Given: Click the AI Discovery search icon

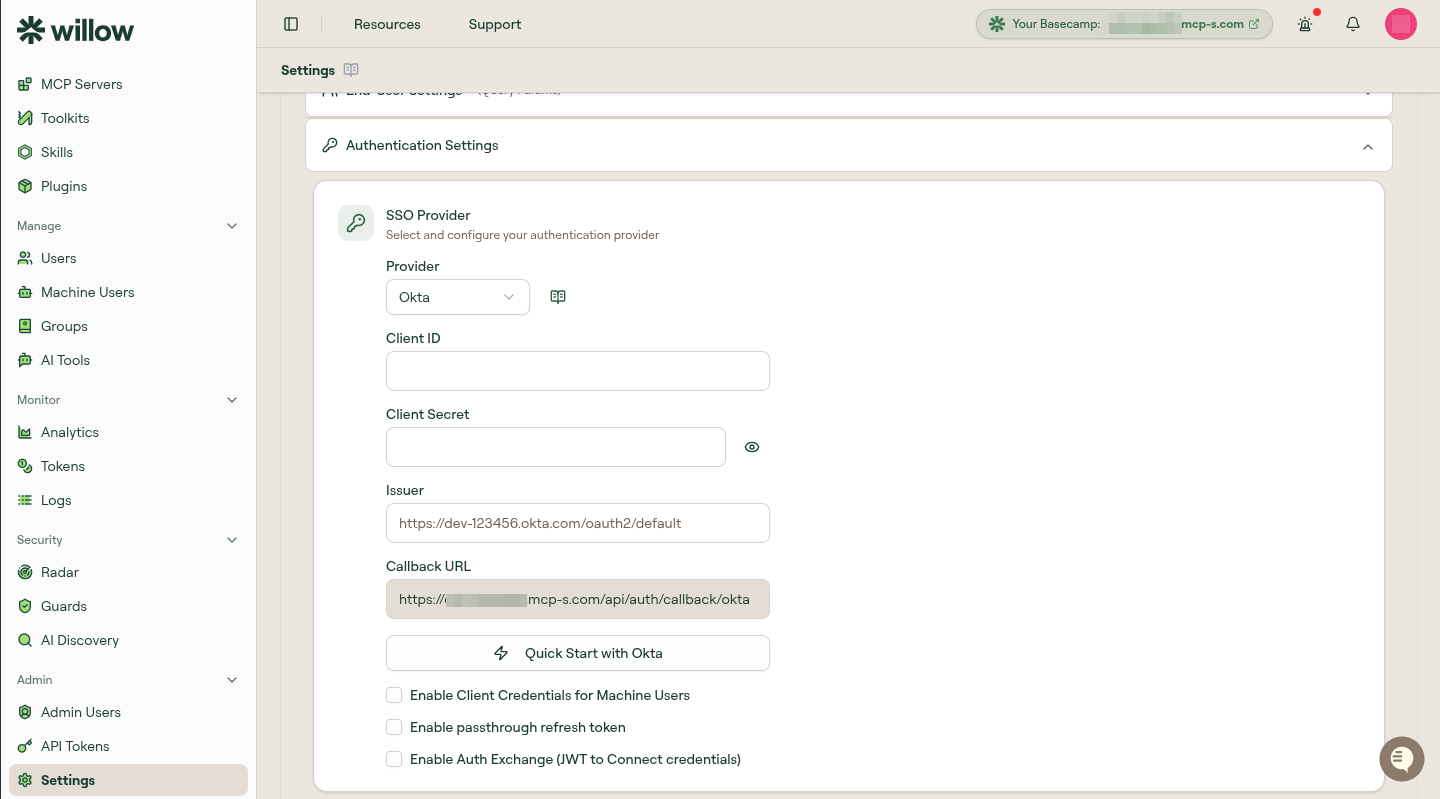Looking at the screenshot, I should pyautogui.click(x=25, y=640).
